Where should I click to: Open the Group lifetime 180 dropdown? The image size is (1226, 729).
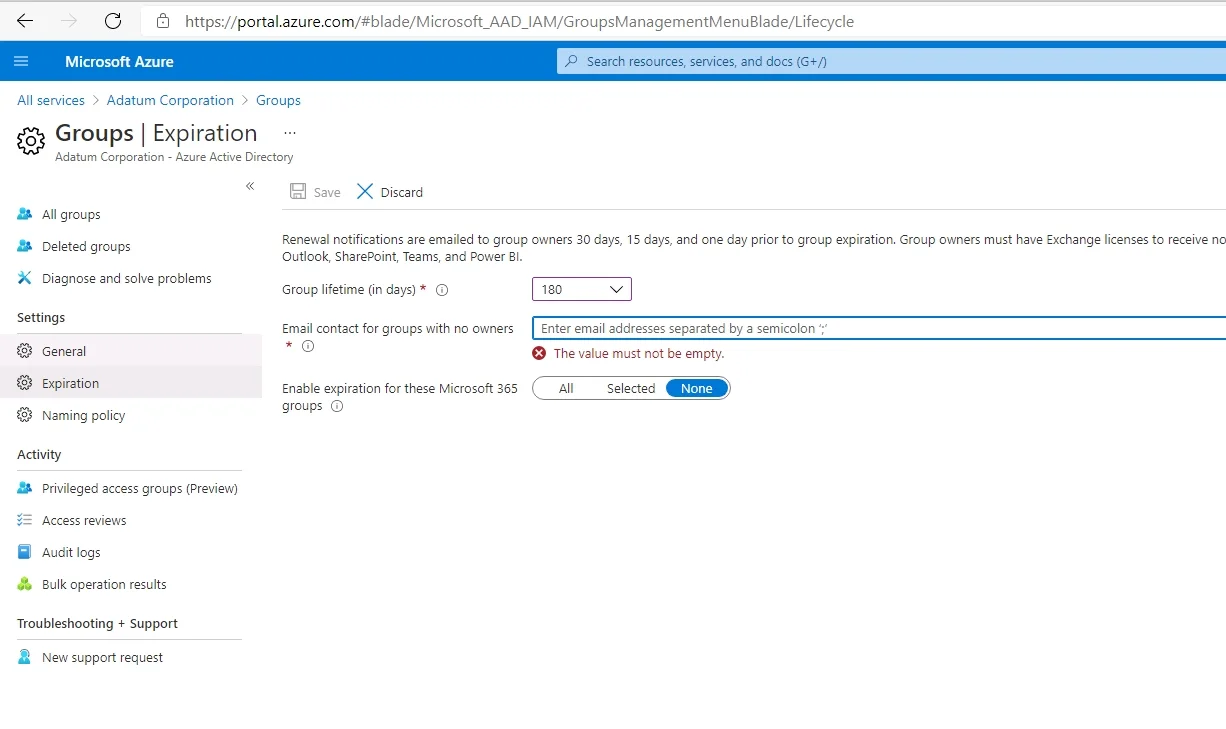[582, 289]
